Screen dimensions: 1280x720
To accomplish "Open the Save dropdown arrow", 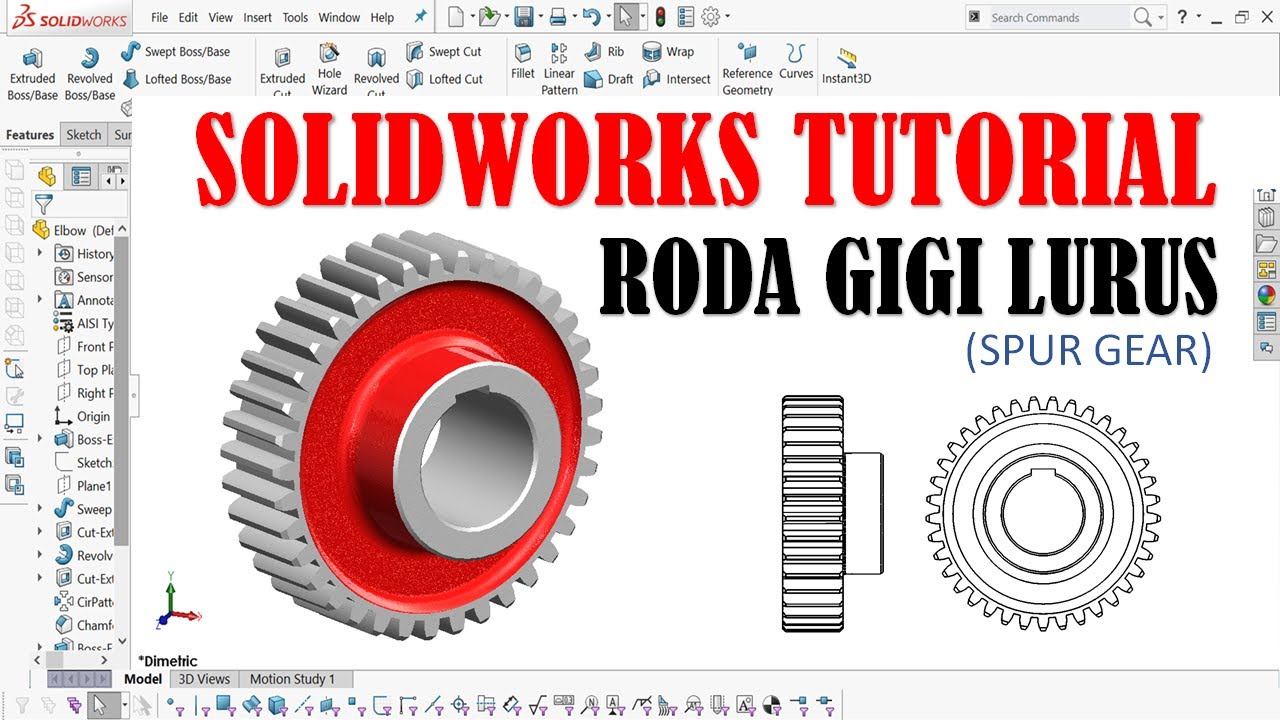I will point(539,17).
